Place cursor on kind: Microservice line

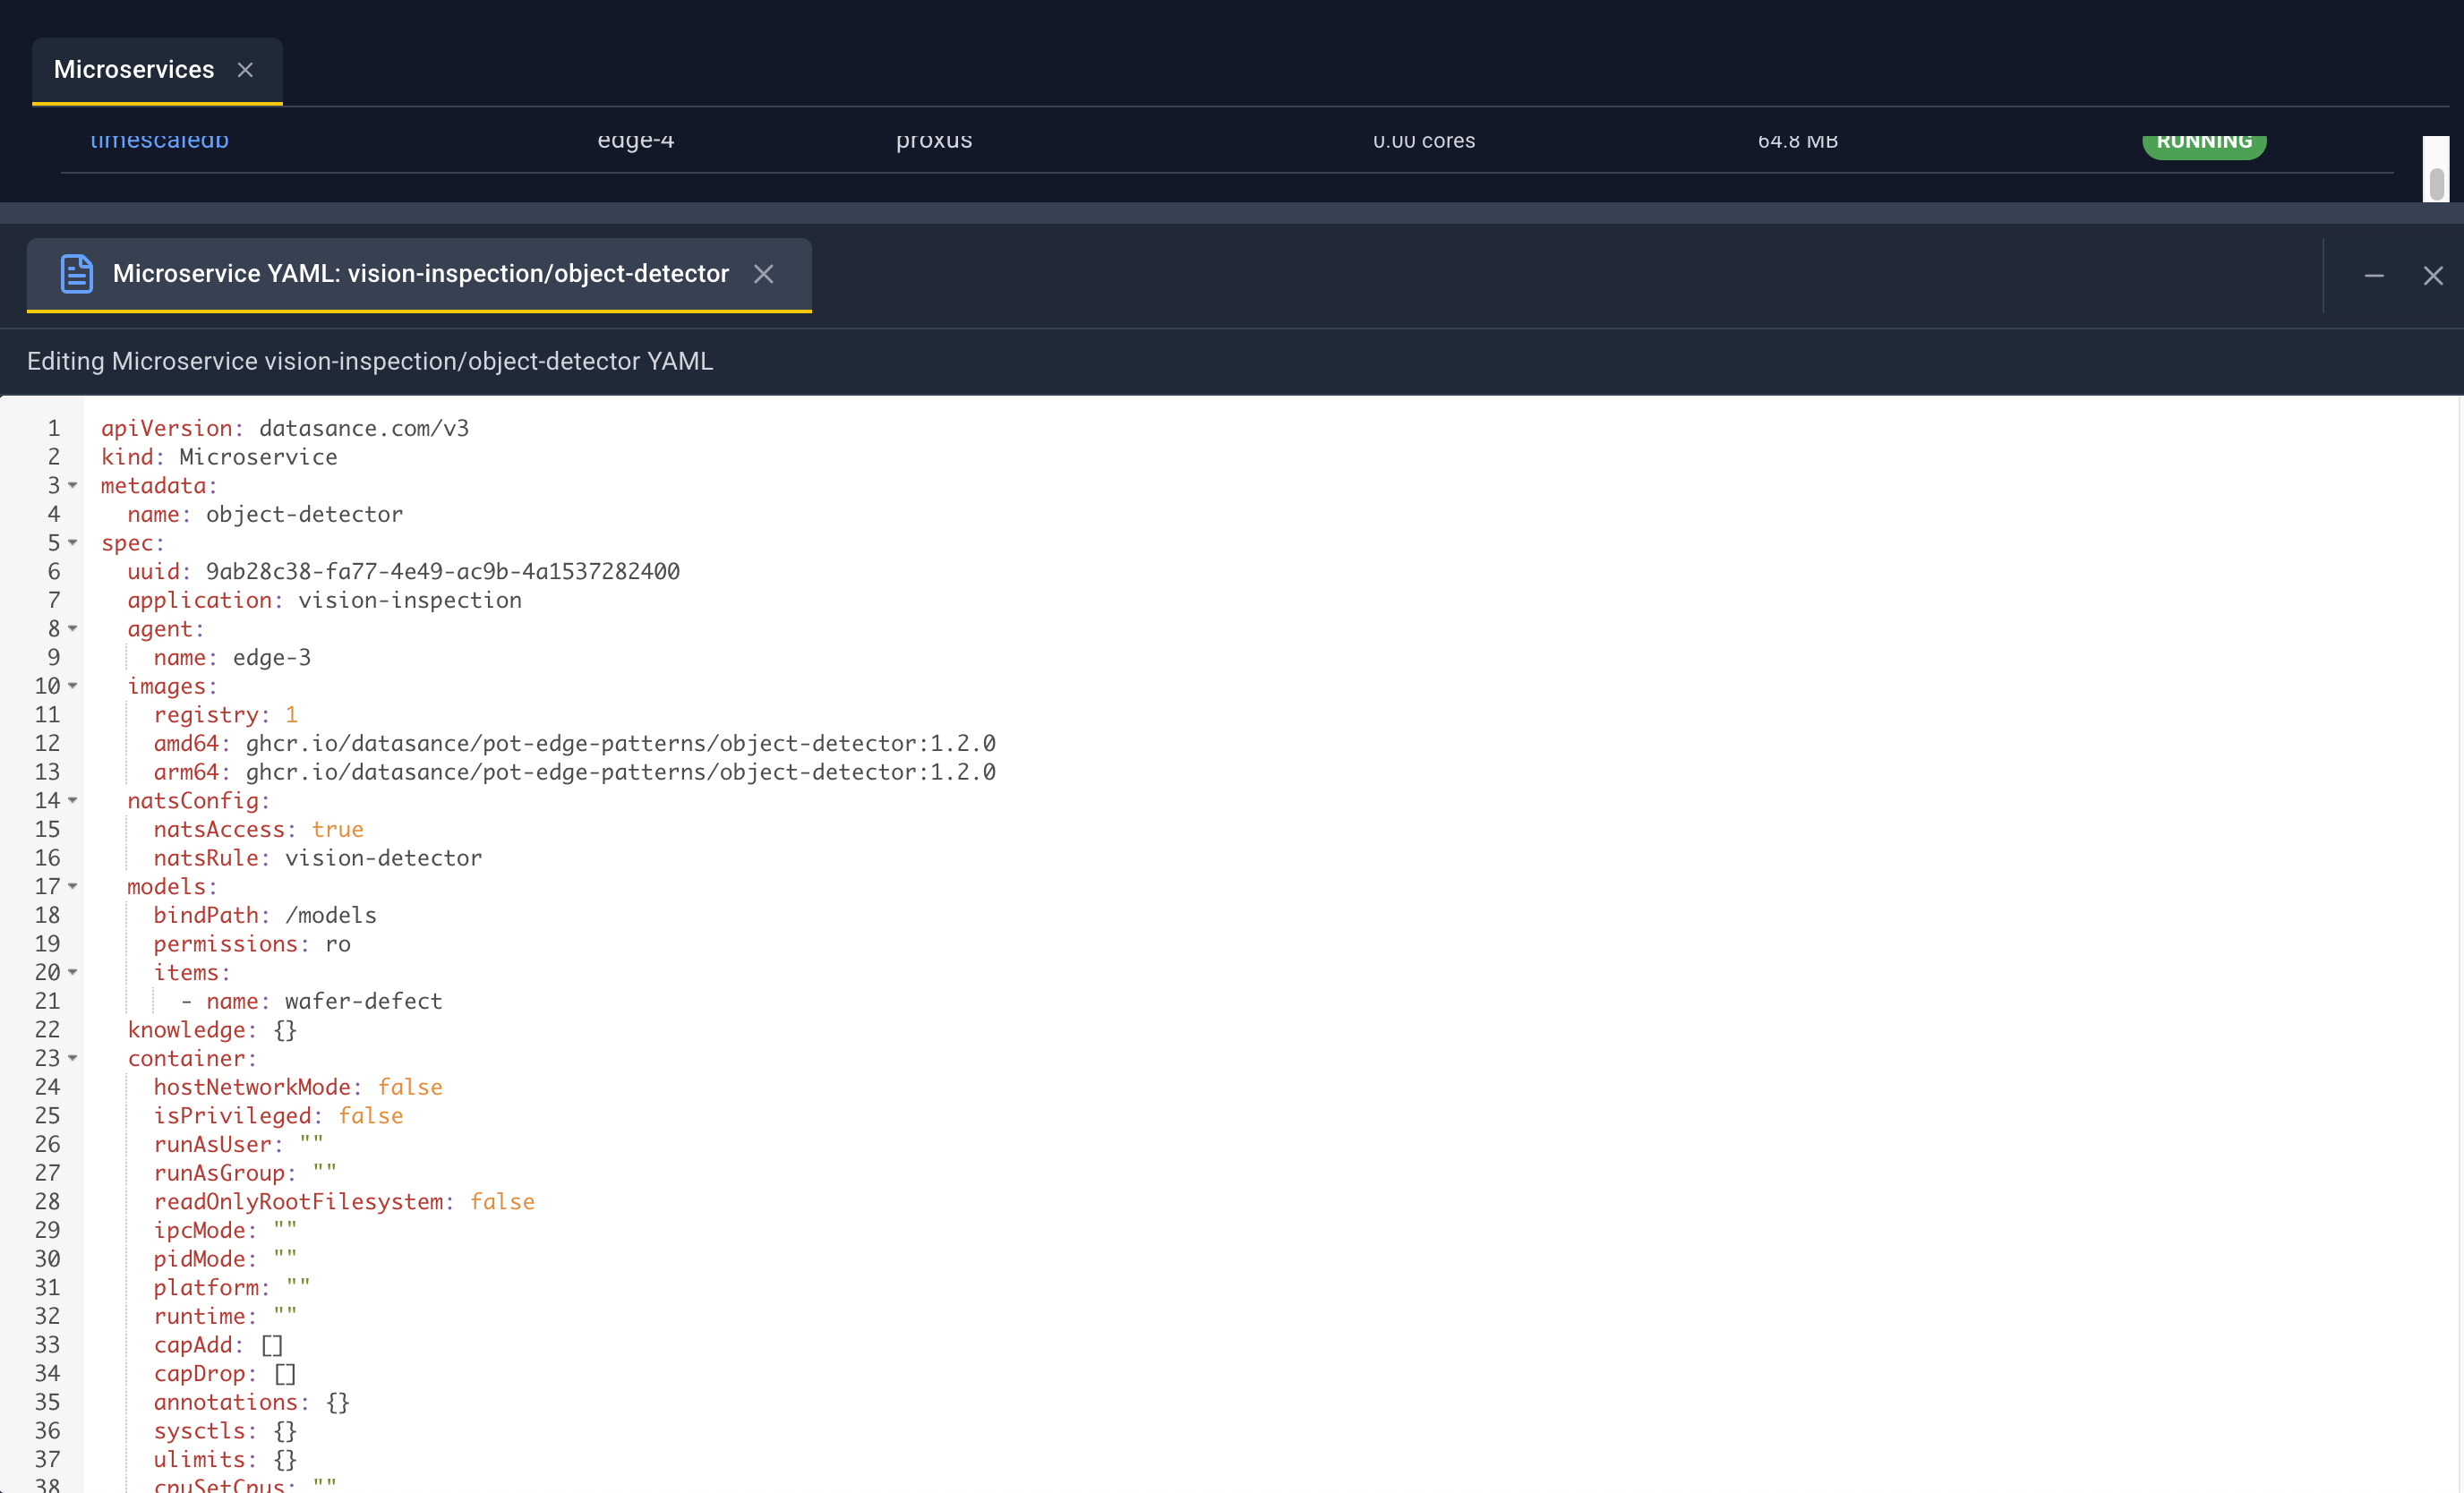(x=219, y=457)
